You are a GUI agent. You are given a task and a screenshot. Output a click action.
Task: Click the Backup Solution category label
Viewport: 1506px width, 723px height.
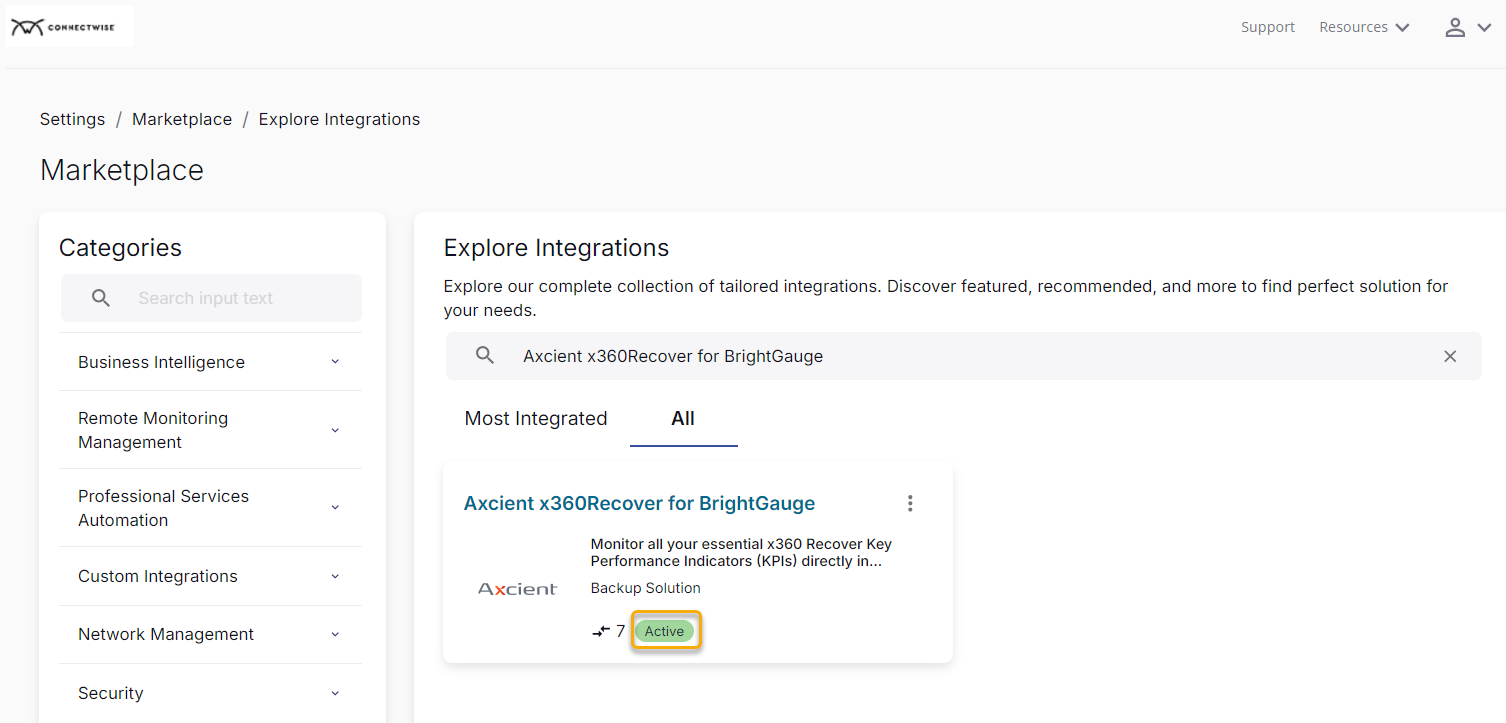coord(646,588)
